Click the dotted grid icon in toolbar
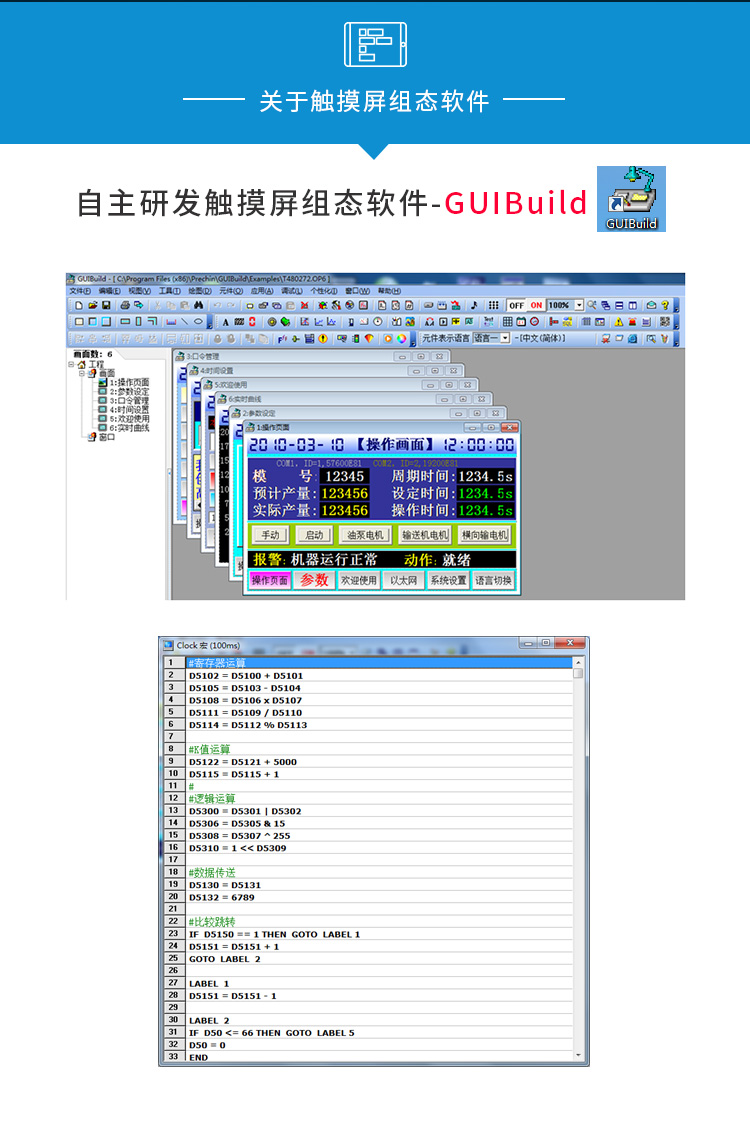The image size is (750, 1135). click(x=493, y=305)
